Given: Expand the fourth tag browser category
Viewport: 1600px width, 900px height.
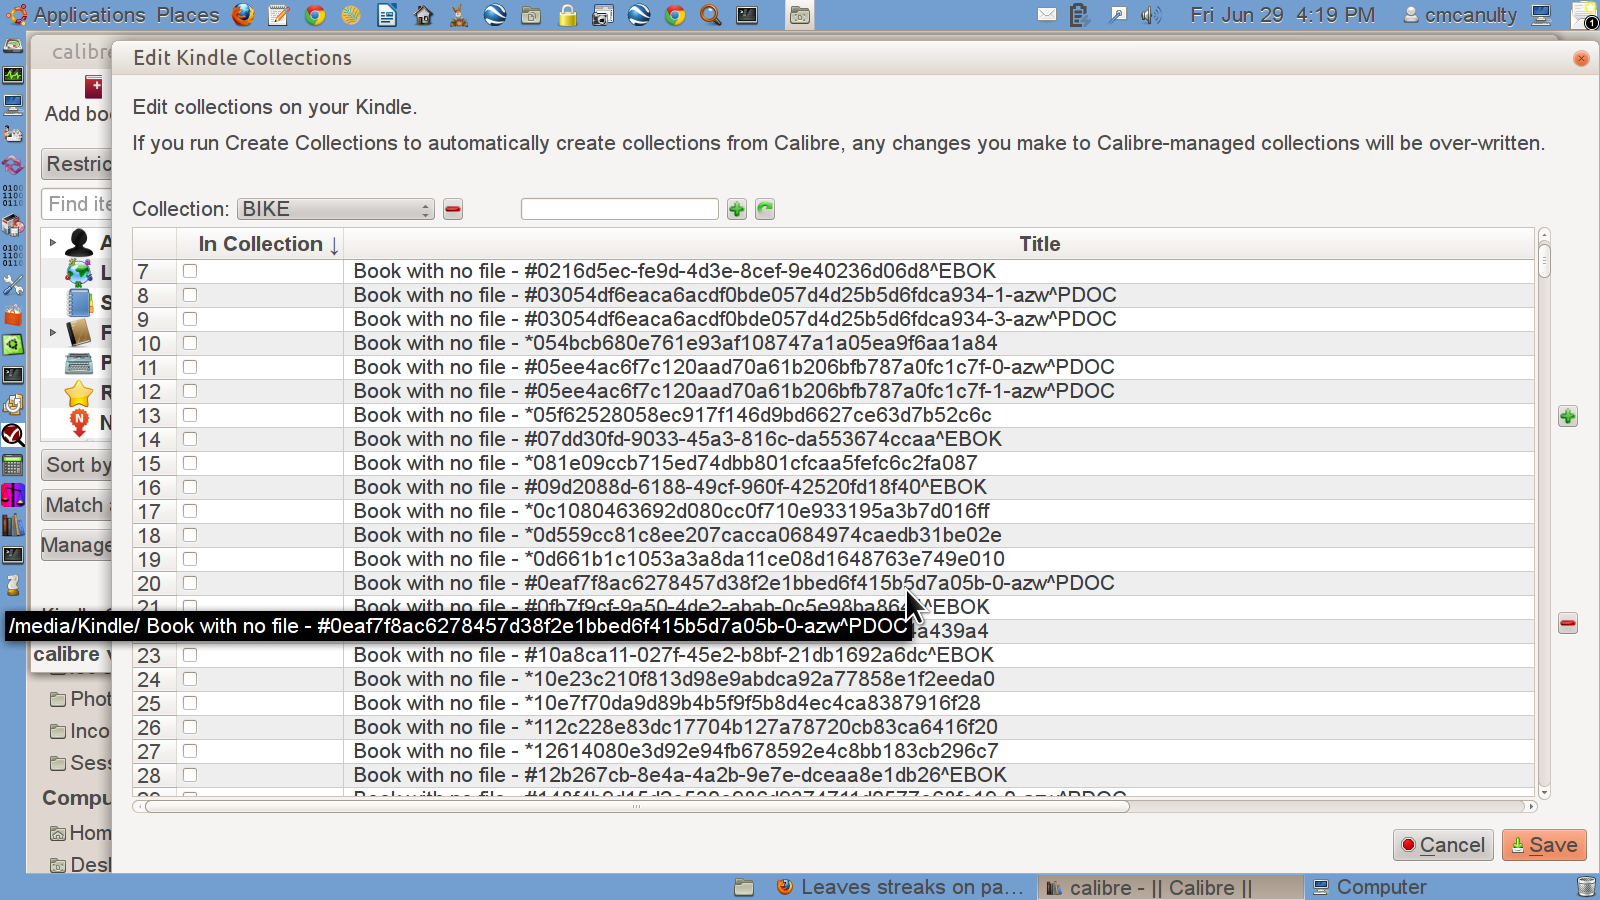Looking at the screenshot, I should tap(53, 332).
